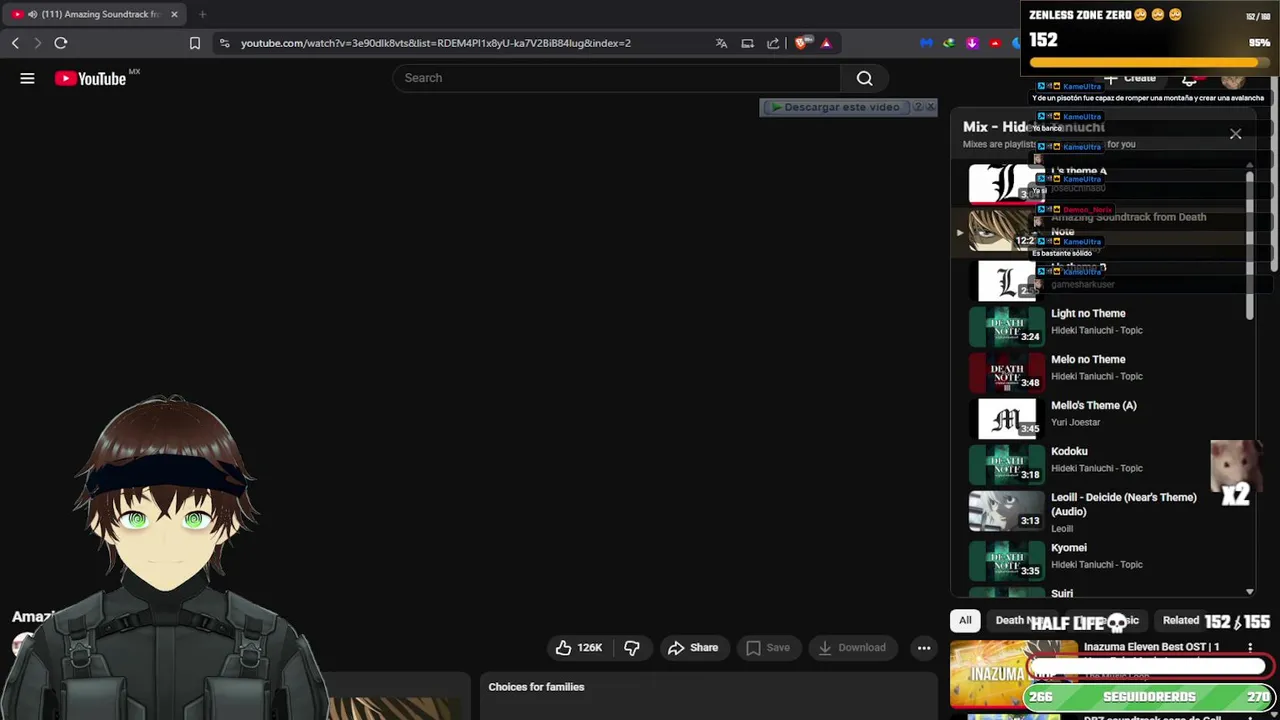Click the red YouTube extension icon
The height and width of the screenshot is (720, 1280).
995,43
